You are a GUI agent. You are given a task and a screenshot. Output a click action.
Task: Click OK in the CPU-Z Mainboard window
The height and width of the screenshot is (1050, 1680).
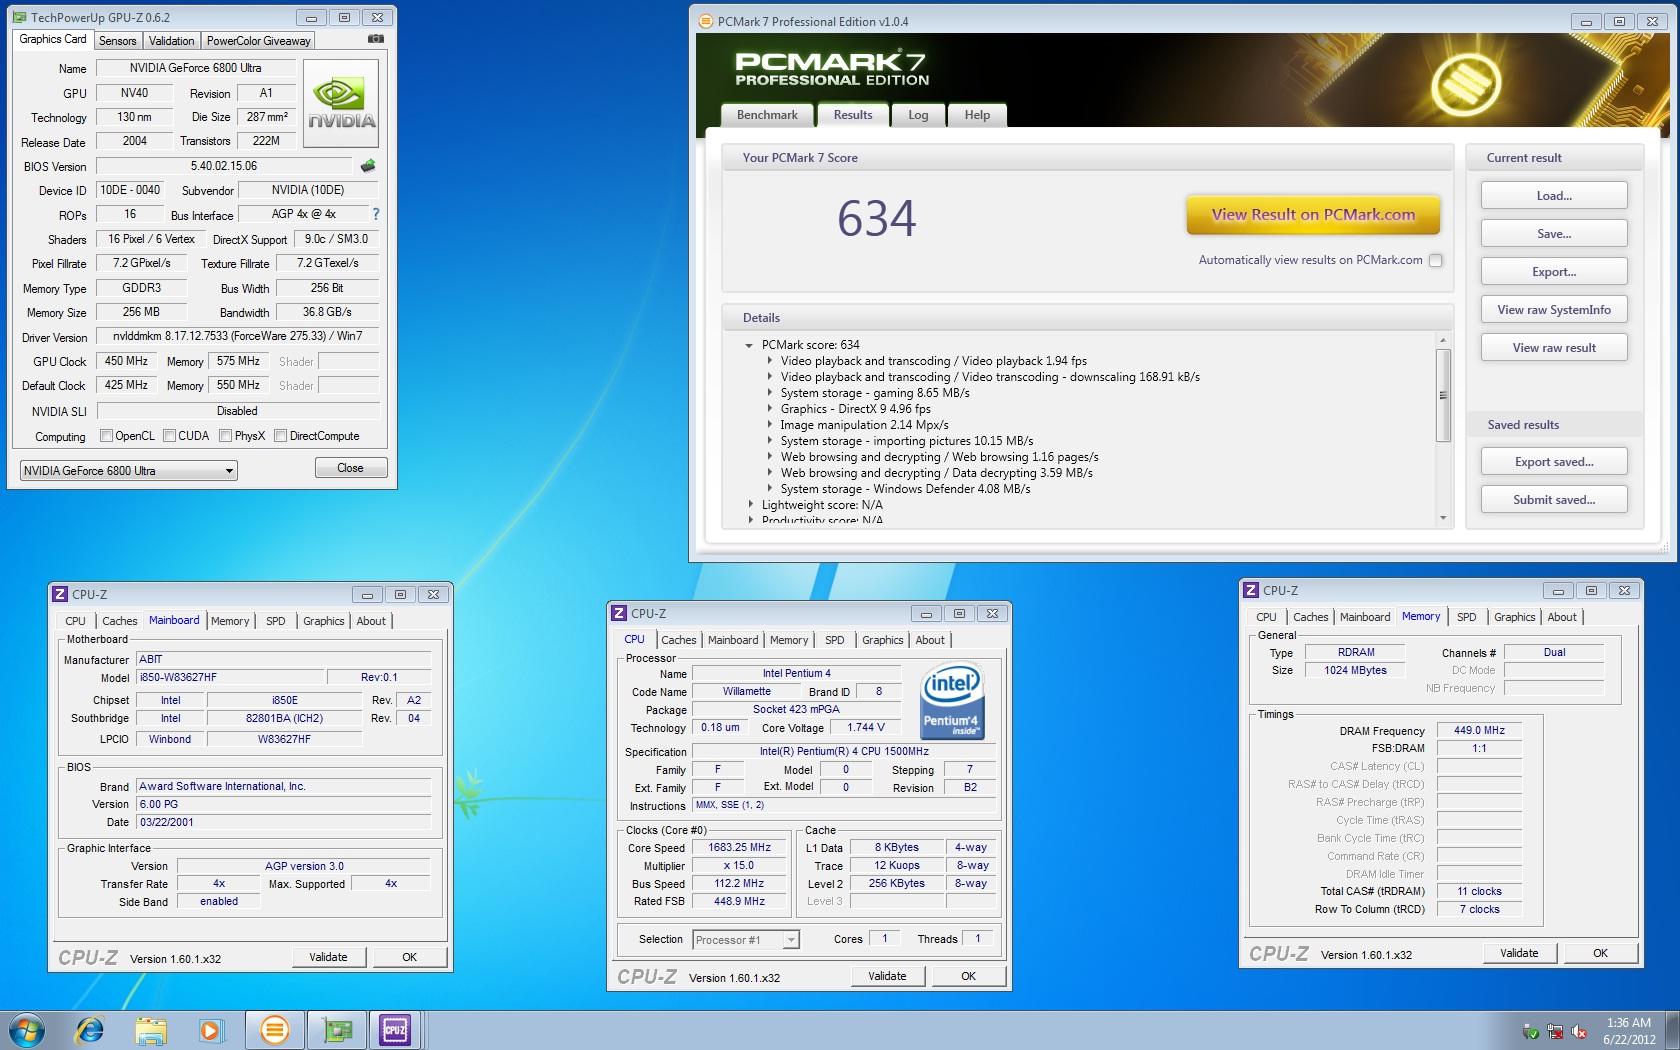[409, 957]
